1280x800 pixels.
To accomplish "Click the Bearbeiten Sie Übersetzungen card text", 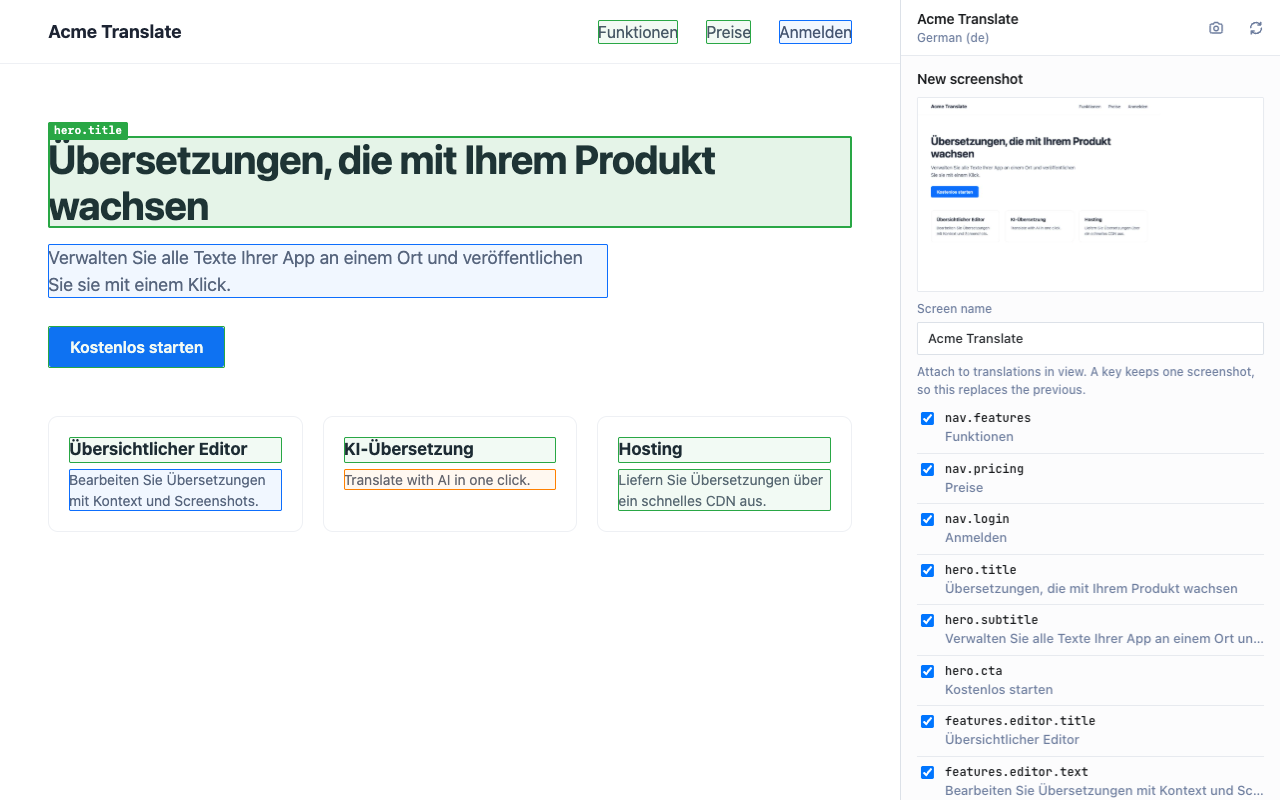I will tap(175, 490).
